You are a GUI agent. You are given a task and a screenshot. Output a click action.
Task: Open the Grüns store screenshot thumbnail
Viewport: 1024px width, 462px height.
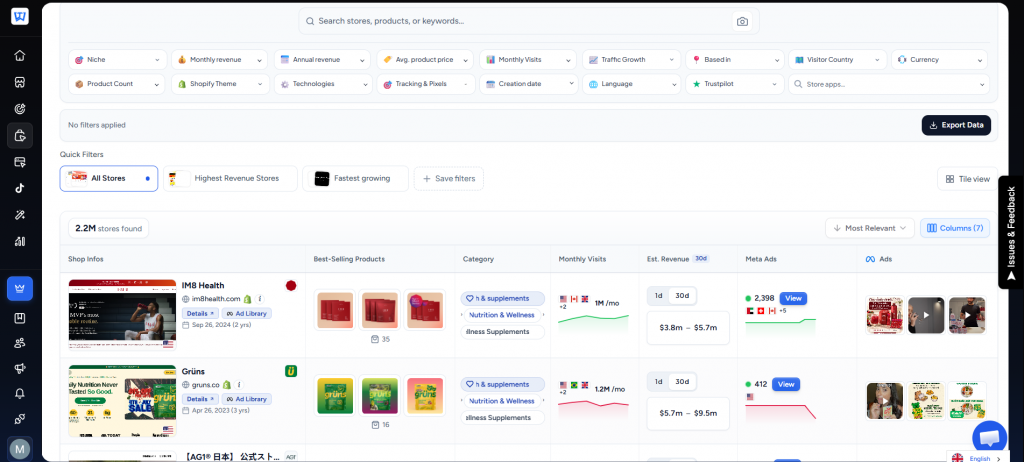pos(122,401)
